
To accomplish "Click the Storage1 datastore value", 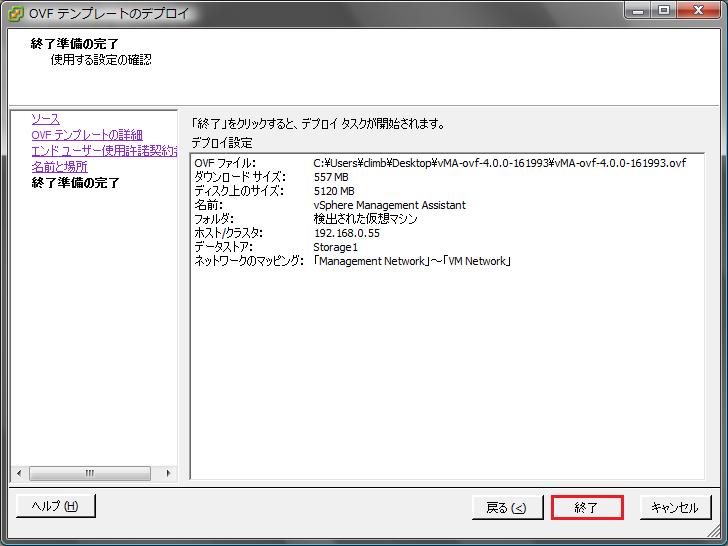I will [336, 247].
